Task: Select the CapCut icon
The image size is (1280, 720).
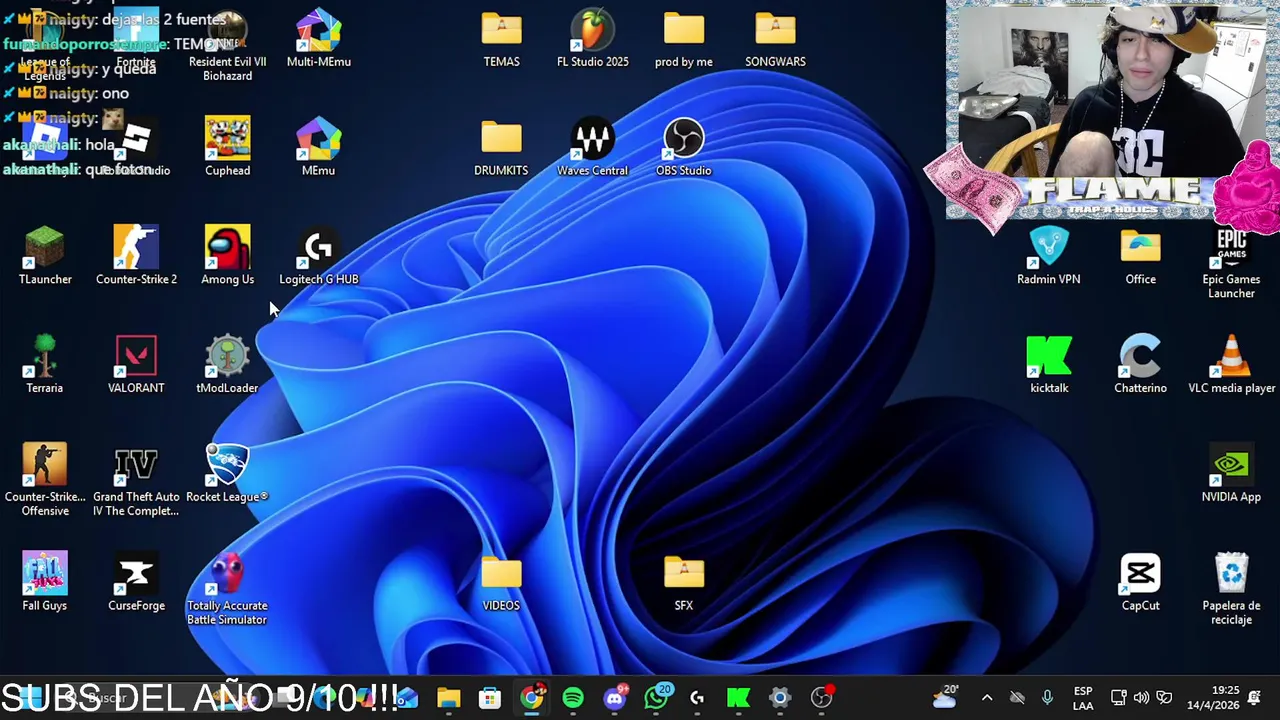Action: [1140, 582]
